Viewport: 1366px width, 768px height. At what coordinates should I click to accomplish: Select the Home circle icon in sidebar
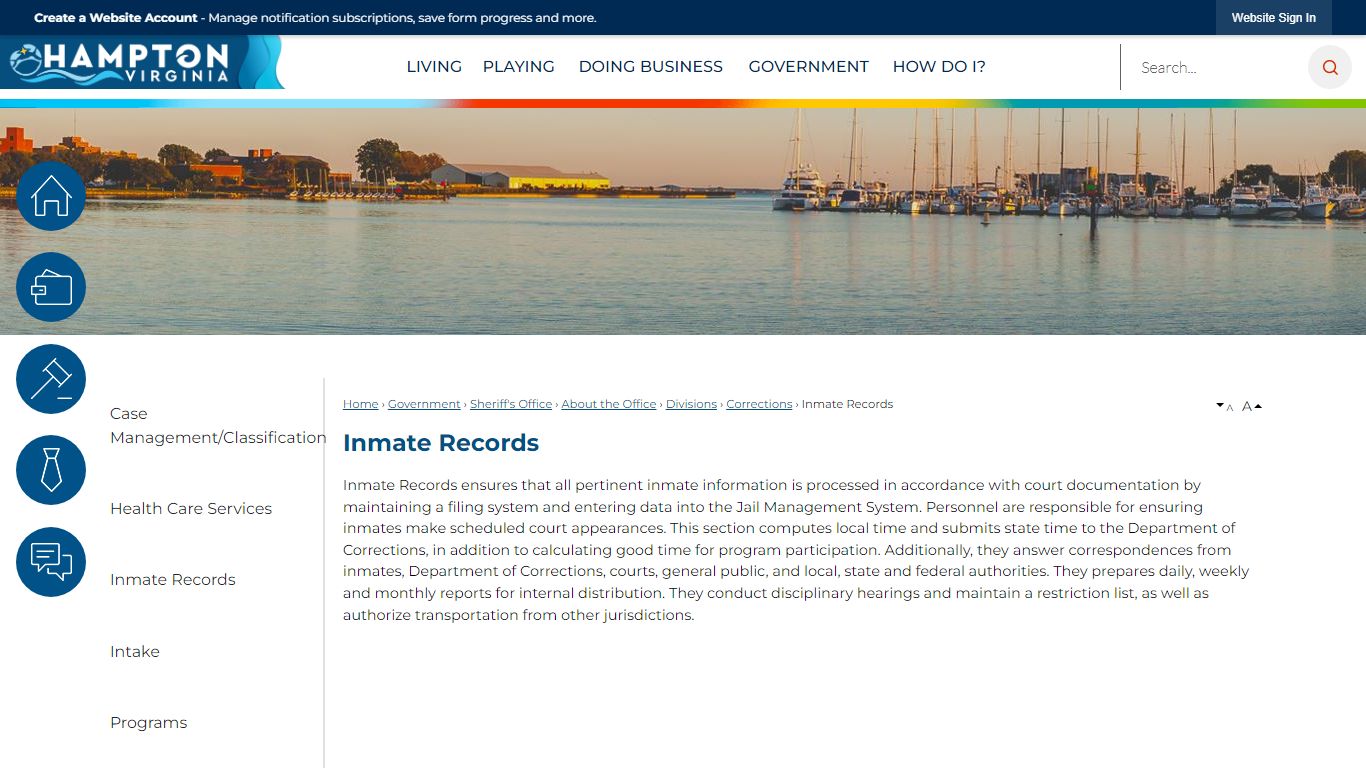point(50,196)
